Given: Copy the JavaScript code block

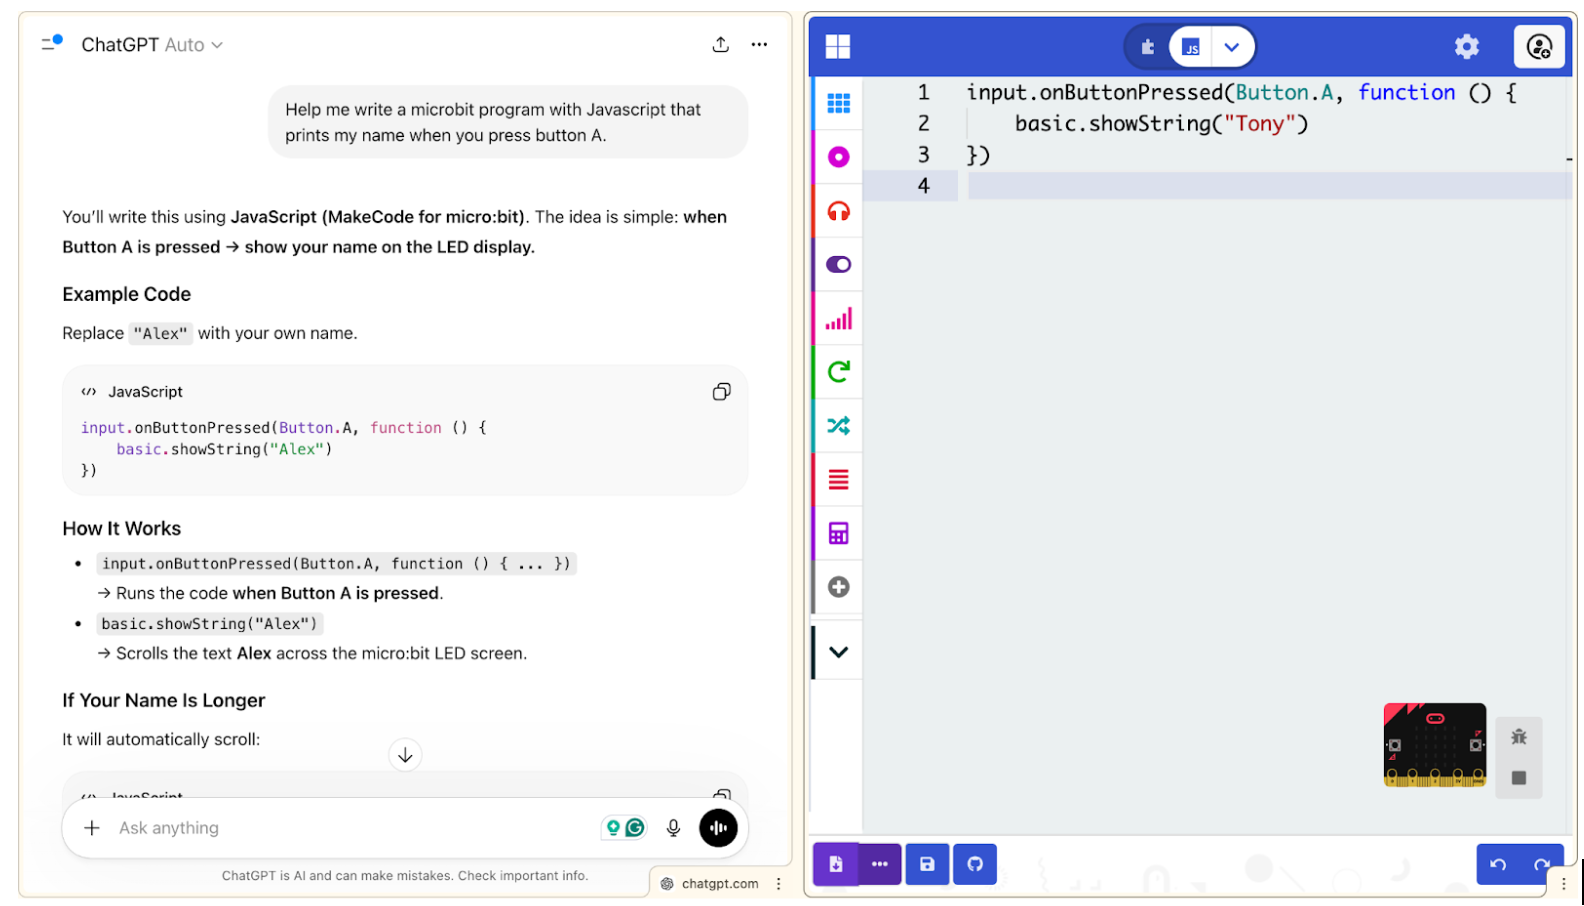Looking at the screenshot, I should (x=721, y=392).
